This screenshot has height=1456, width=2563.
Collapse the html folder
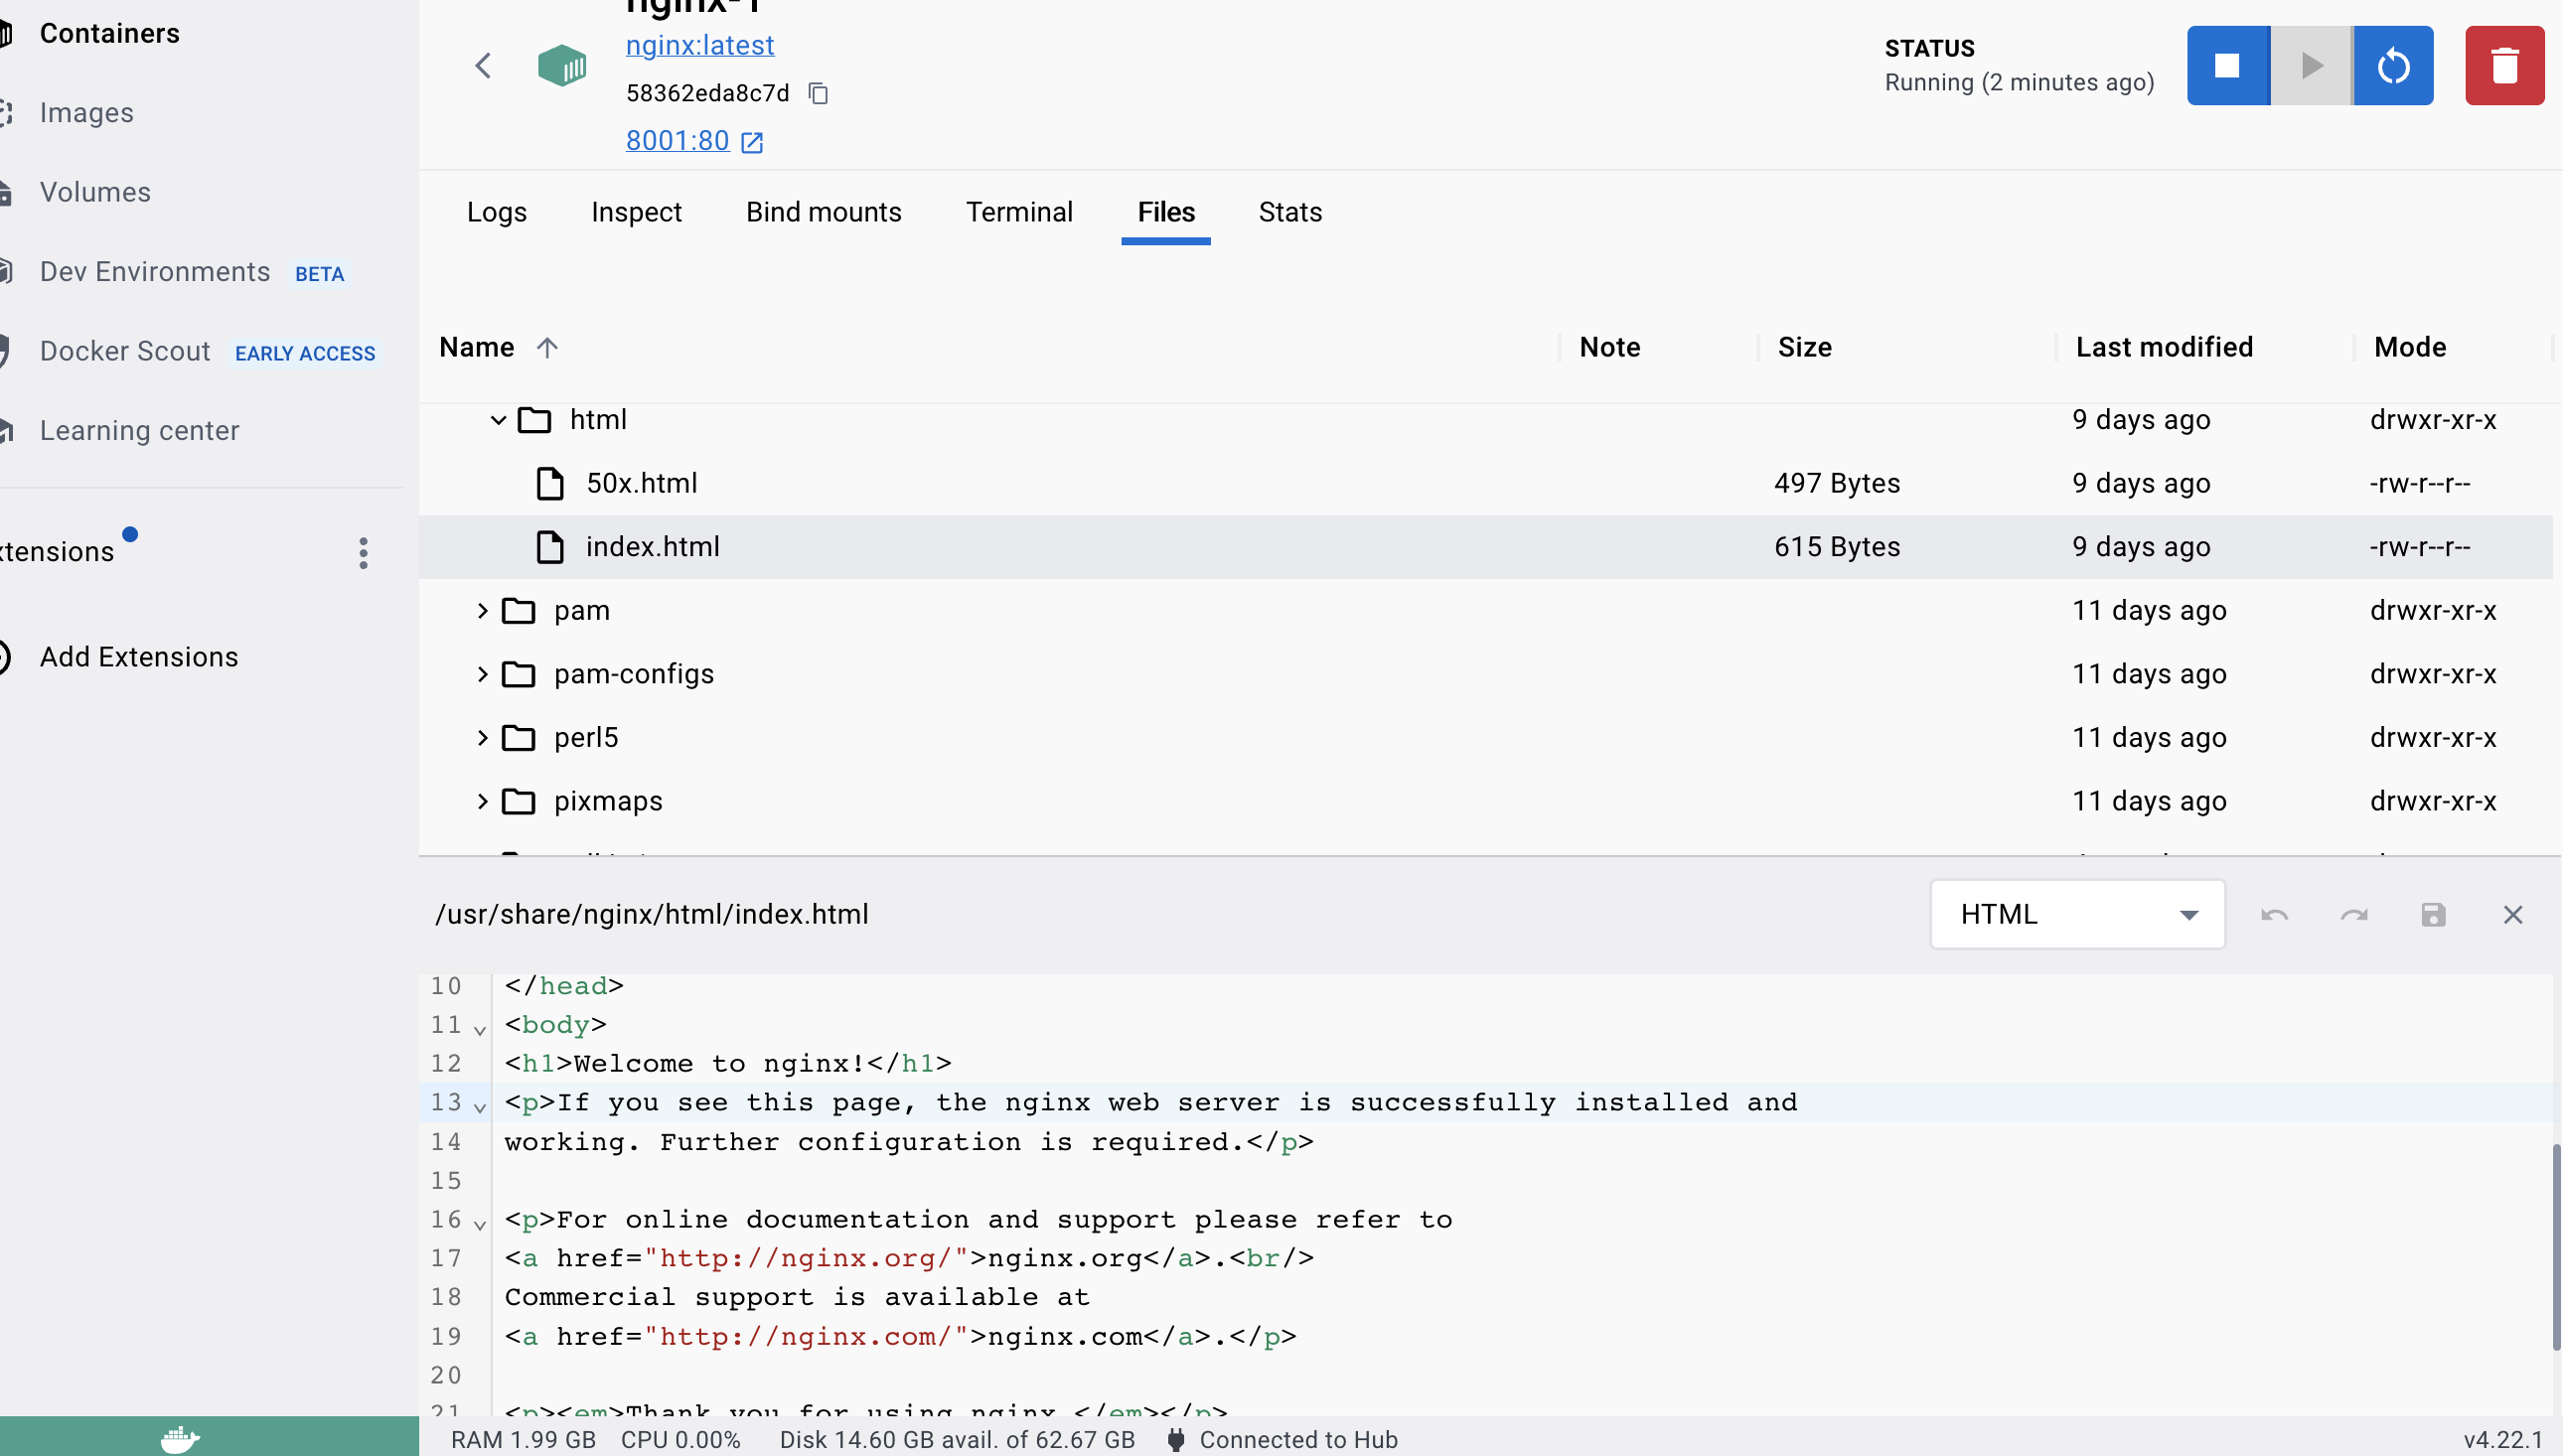point(498,420)
